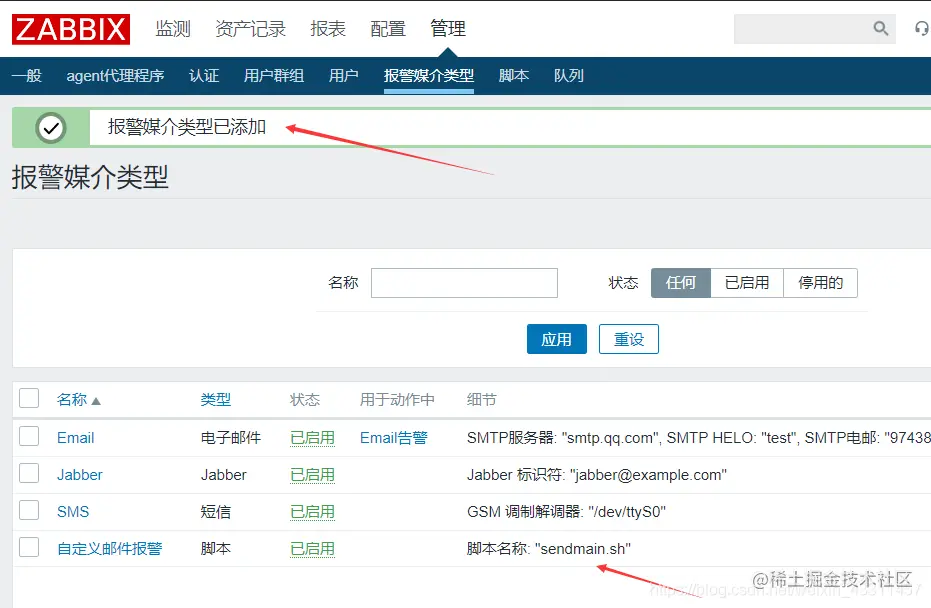Go to the 用户 submenu

[x=343, y=75]
